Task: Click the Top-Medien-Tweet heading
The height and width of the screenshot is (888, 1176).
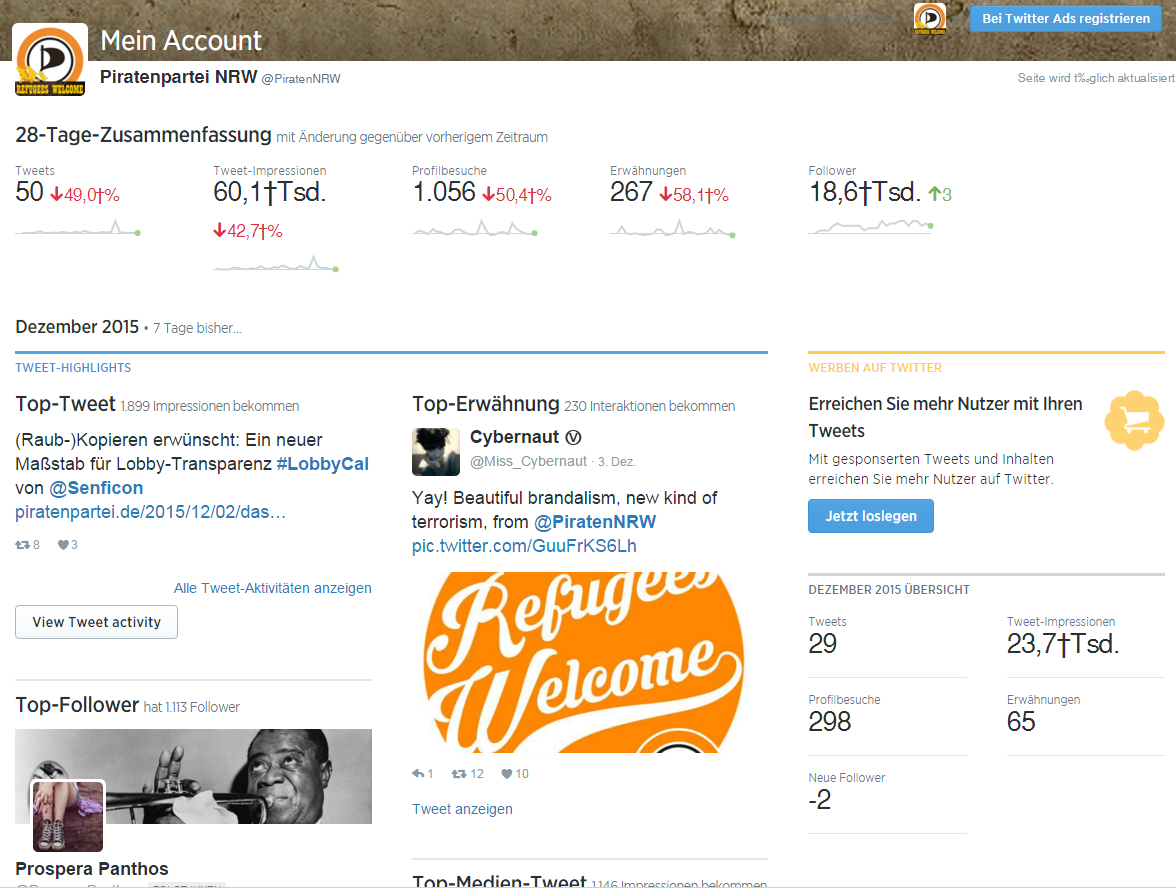Action: [x=499, y=880]
